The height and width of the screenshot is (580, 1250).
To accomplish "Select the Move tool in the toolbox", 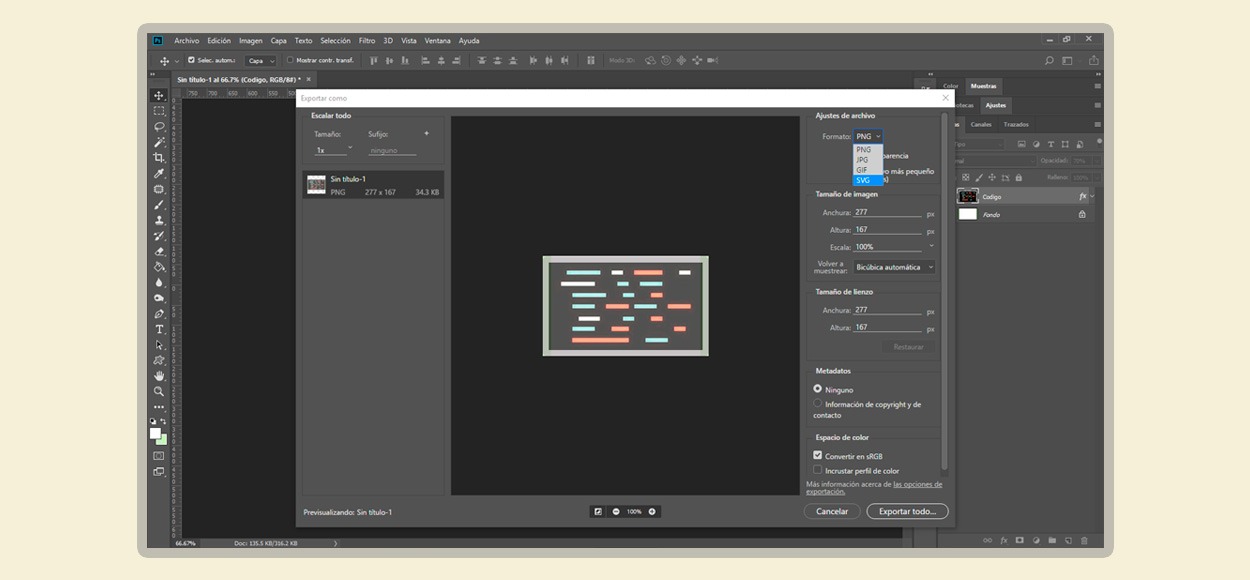I will 159,96.
